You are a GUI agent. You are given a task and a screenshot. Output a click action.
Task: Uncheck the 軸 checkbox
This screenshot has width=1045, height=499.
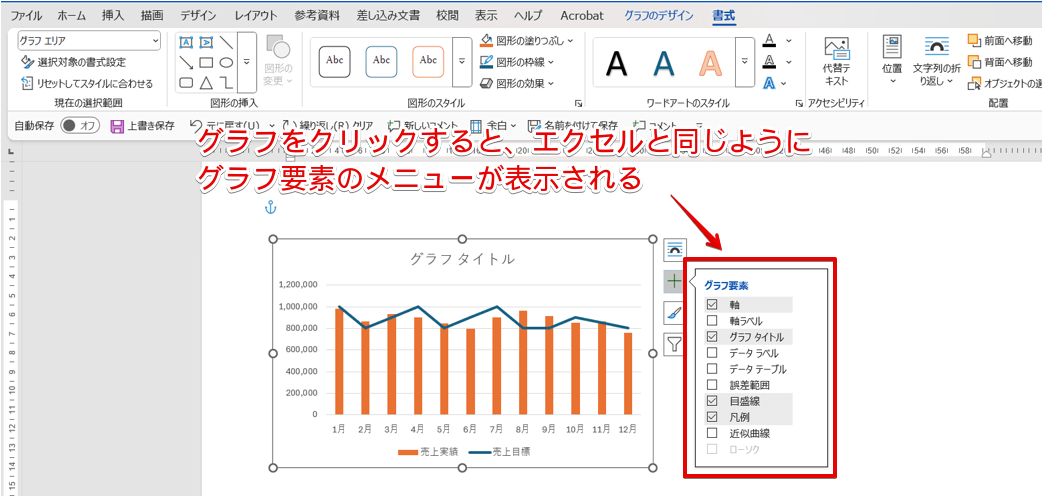point(712,304)
